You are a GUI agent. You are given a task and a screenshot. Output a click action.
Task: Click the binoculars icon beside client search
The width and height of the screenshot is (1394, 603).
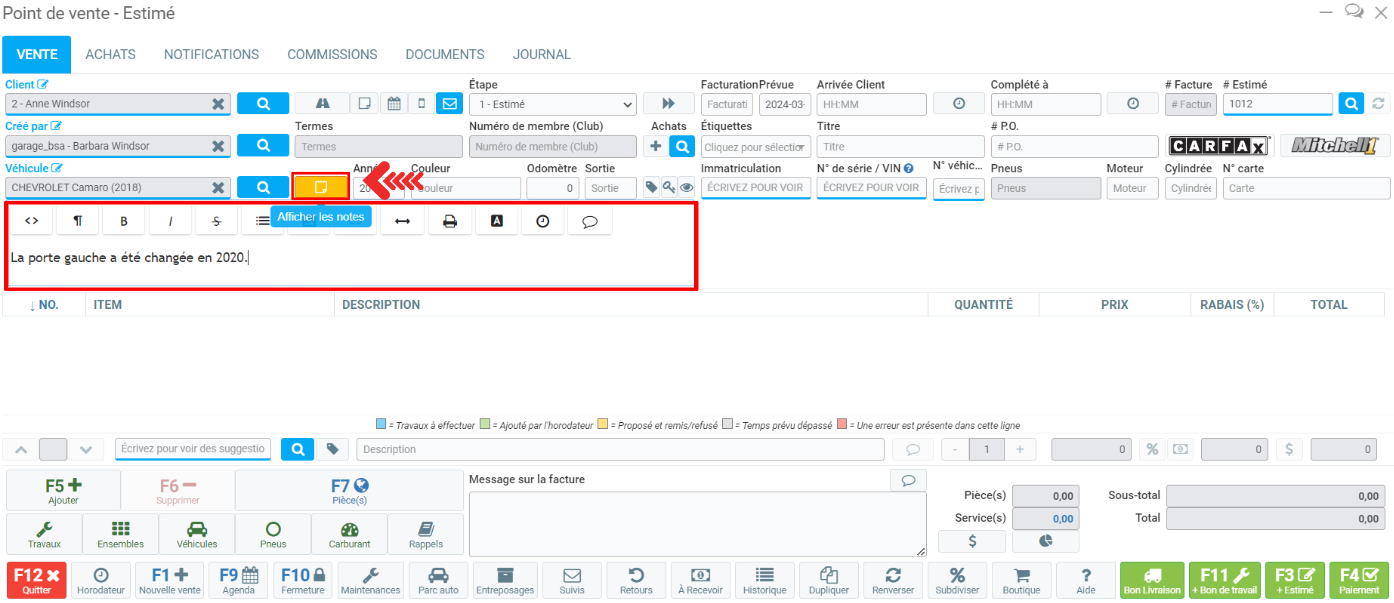click(x=322, y=103)
